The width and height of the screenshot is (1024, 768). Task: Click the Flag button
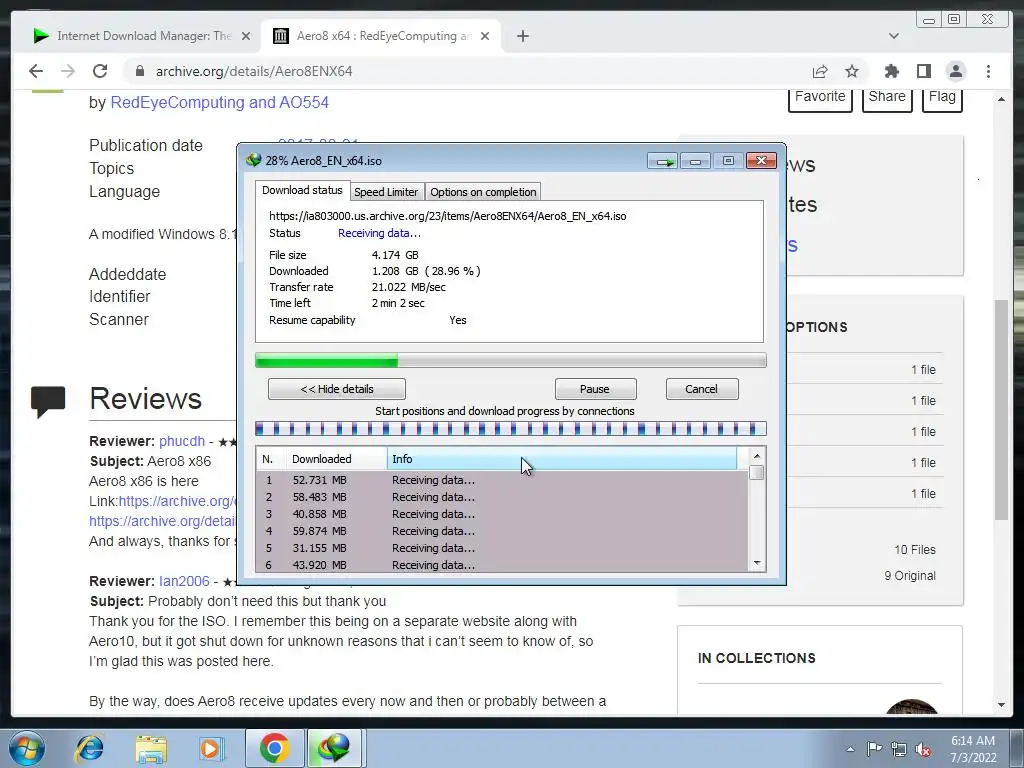click(942, 97)
